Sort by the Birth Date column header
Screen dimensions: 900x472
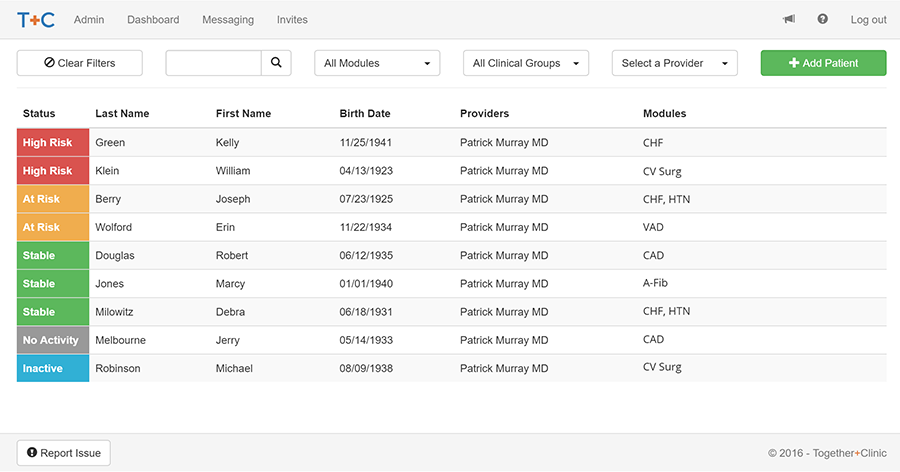click(x=365, y=114)
